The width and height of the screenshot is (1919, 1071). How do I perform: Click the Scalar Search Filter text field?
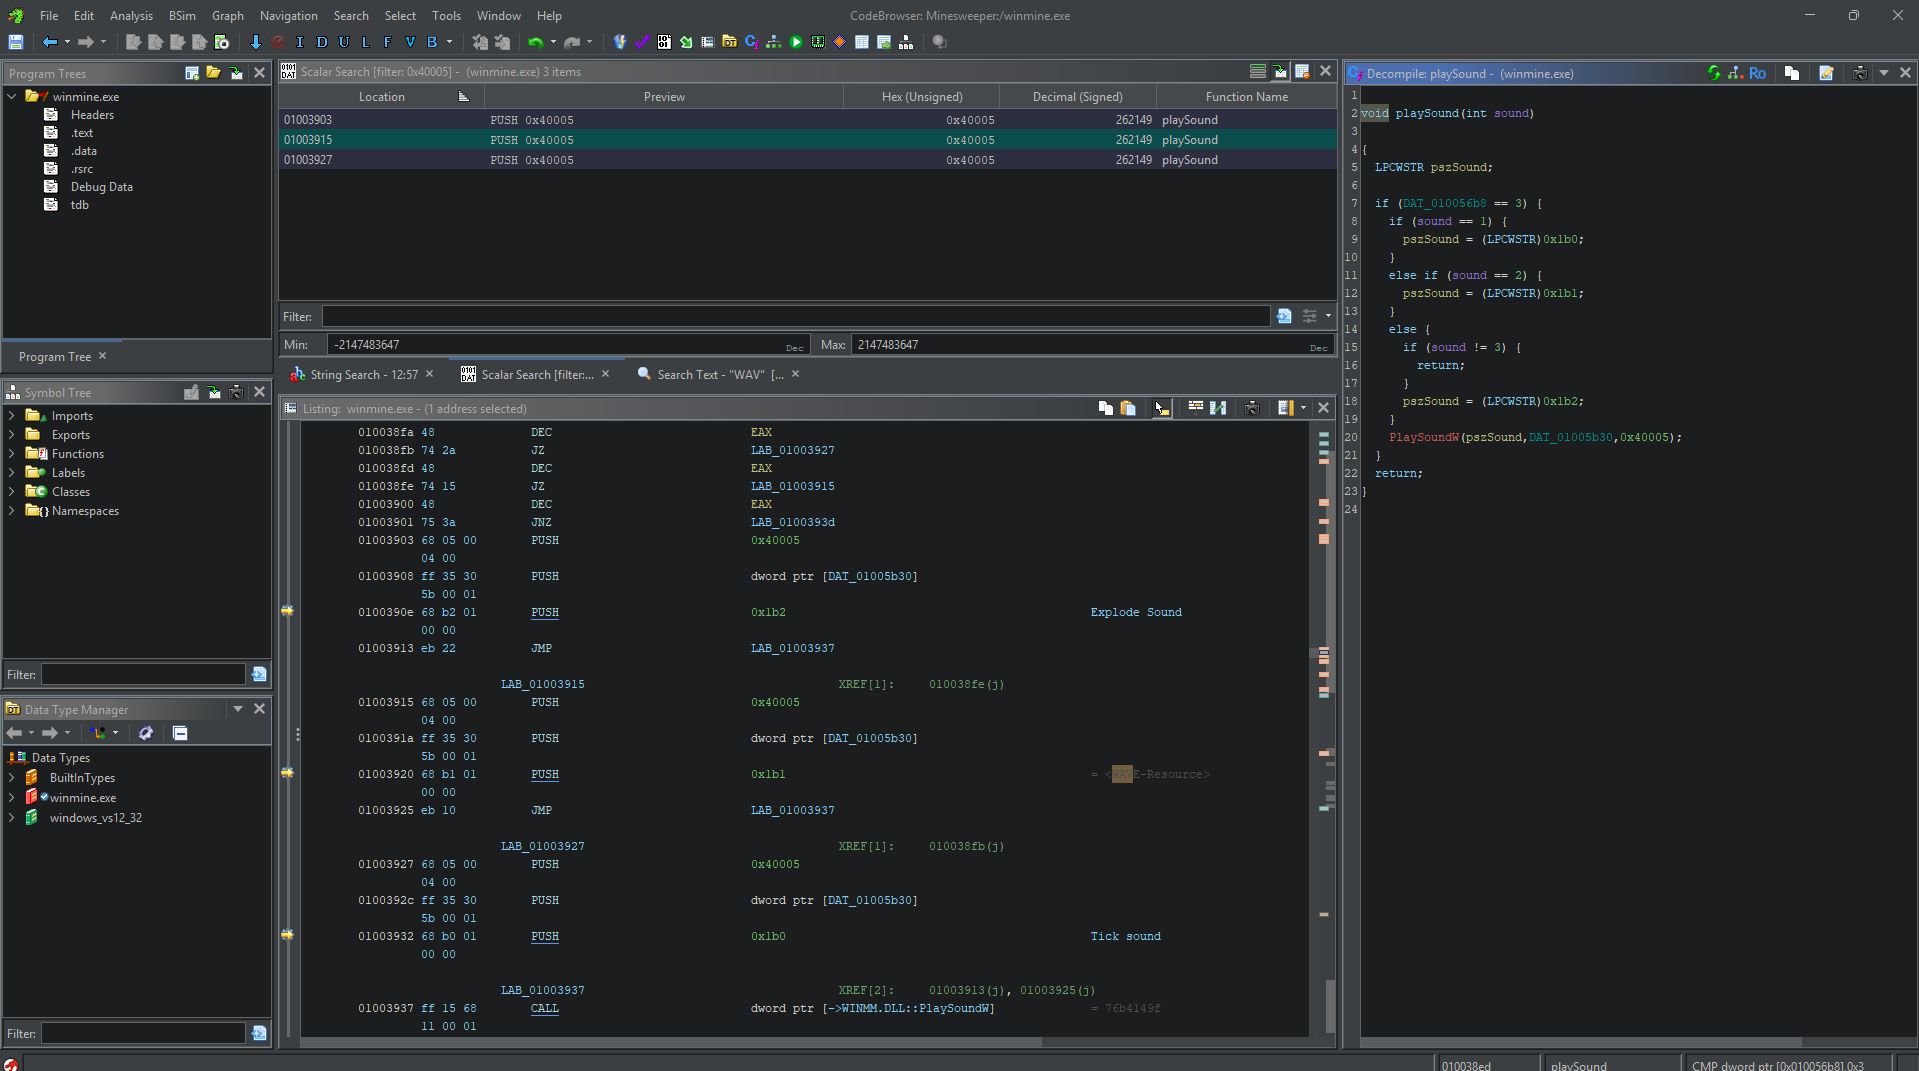(796, 317)
